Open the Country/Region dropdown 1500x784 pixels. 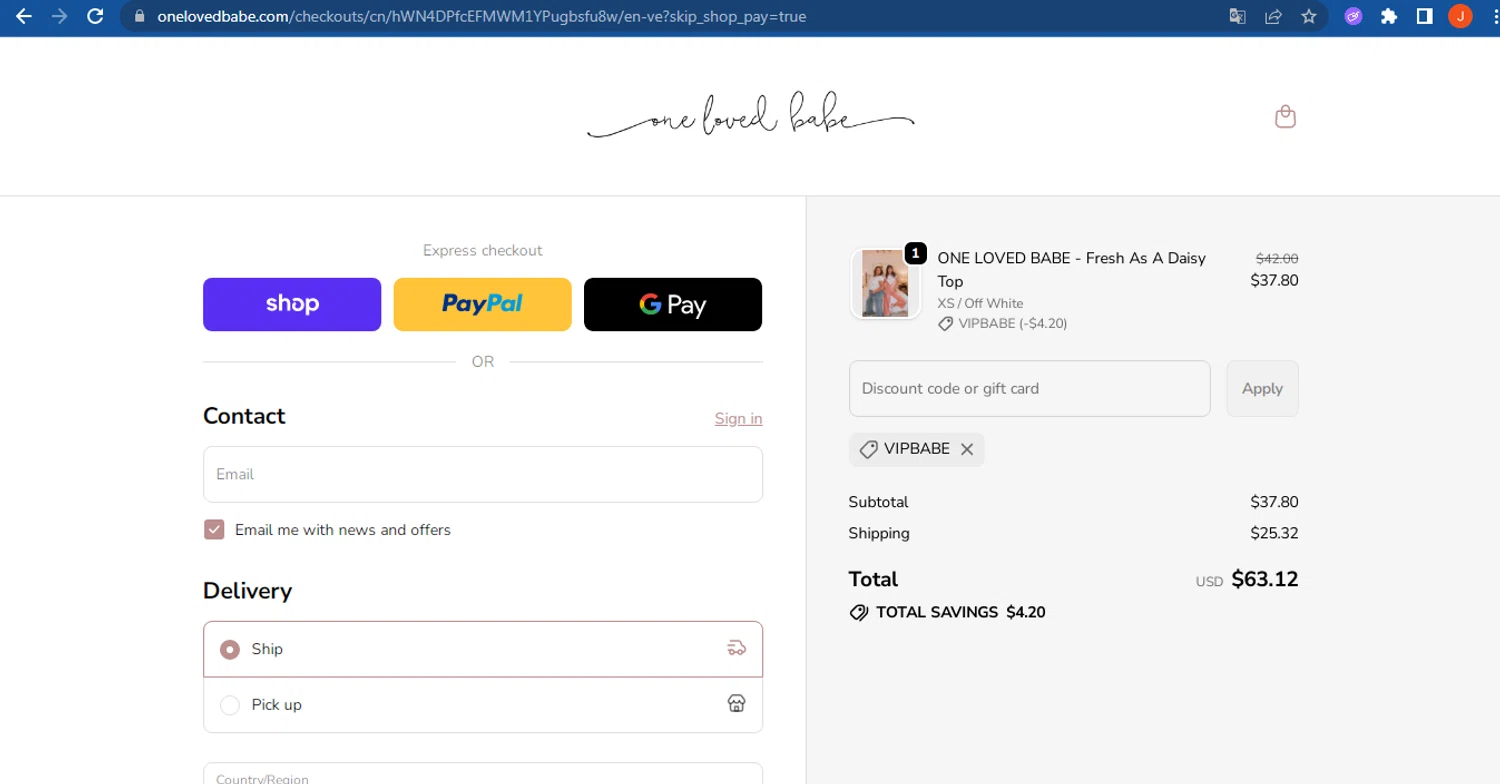pyautogui.click(x=483, y=774)
